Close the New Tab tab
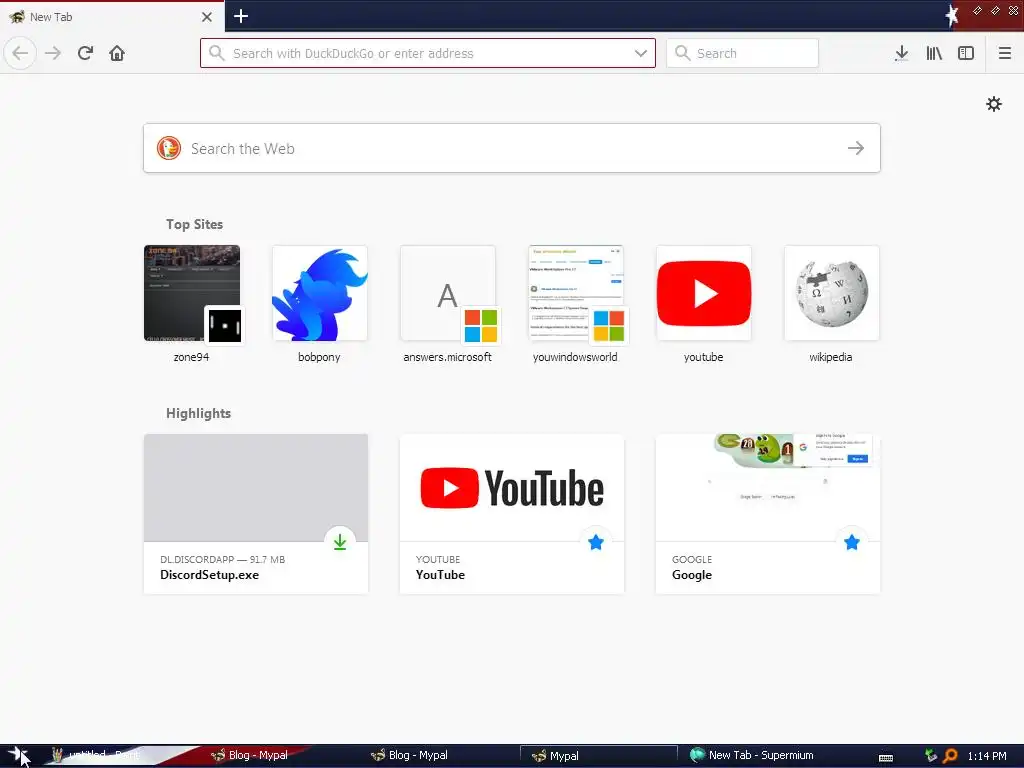 [x=206, y=17]
